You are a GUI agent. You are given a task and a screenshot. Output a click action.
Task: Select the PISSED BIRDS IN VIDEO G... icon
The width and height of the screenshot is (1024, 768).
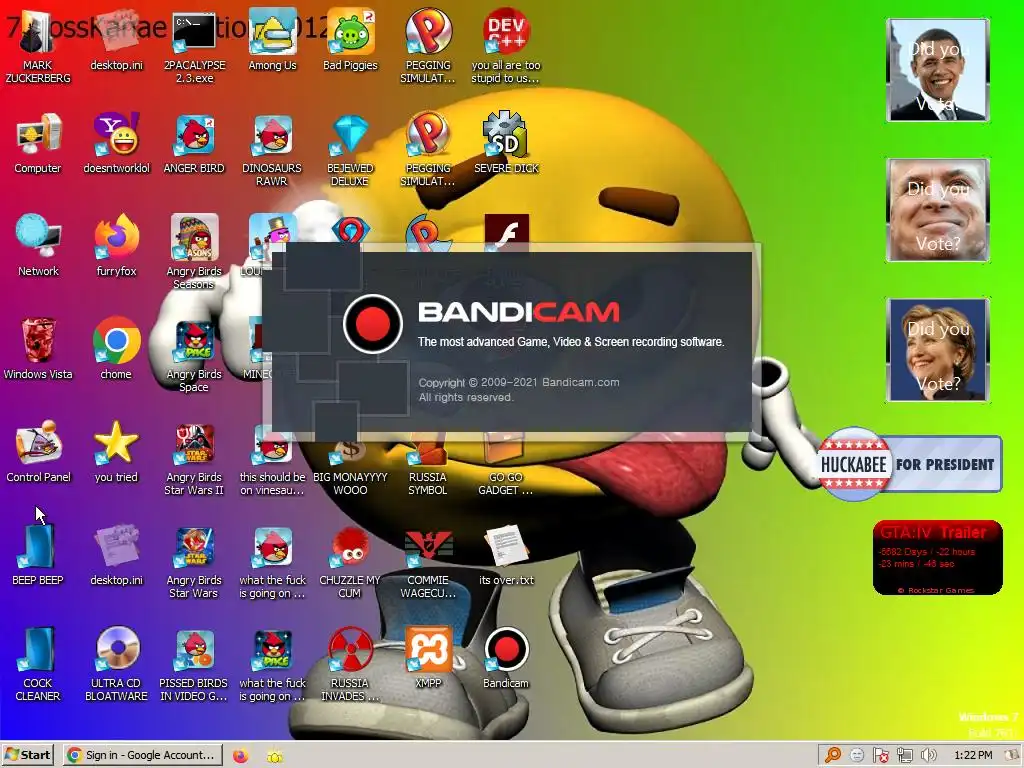point(194,664)
